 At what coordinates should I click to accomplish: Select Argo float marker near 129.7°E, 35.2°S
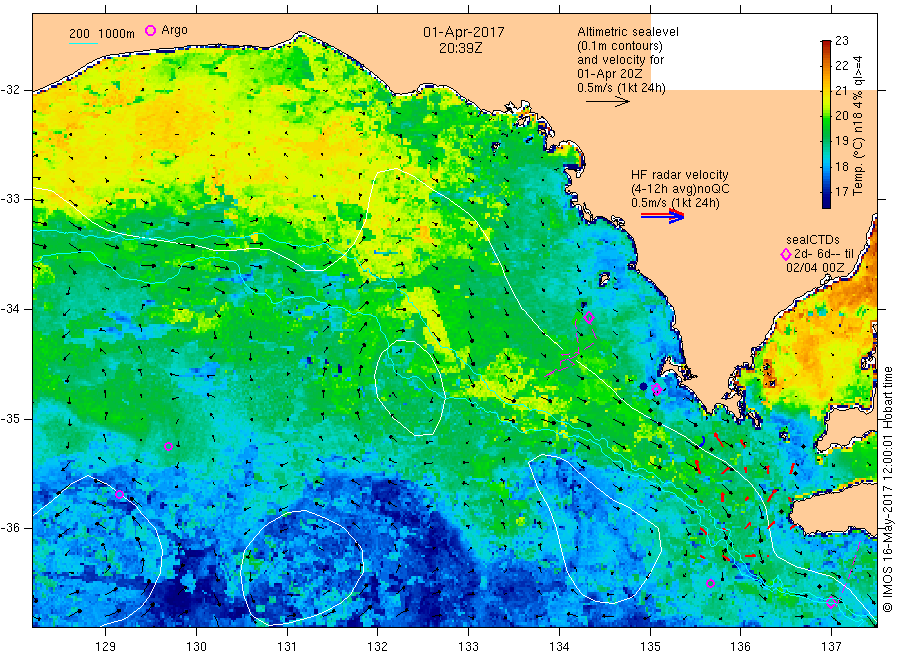[x=168, y=447]
